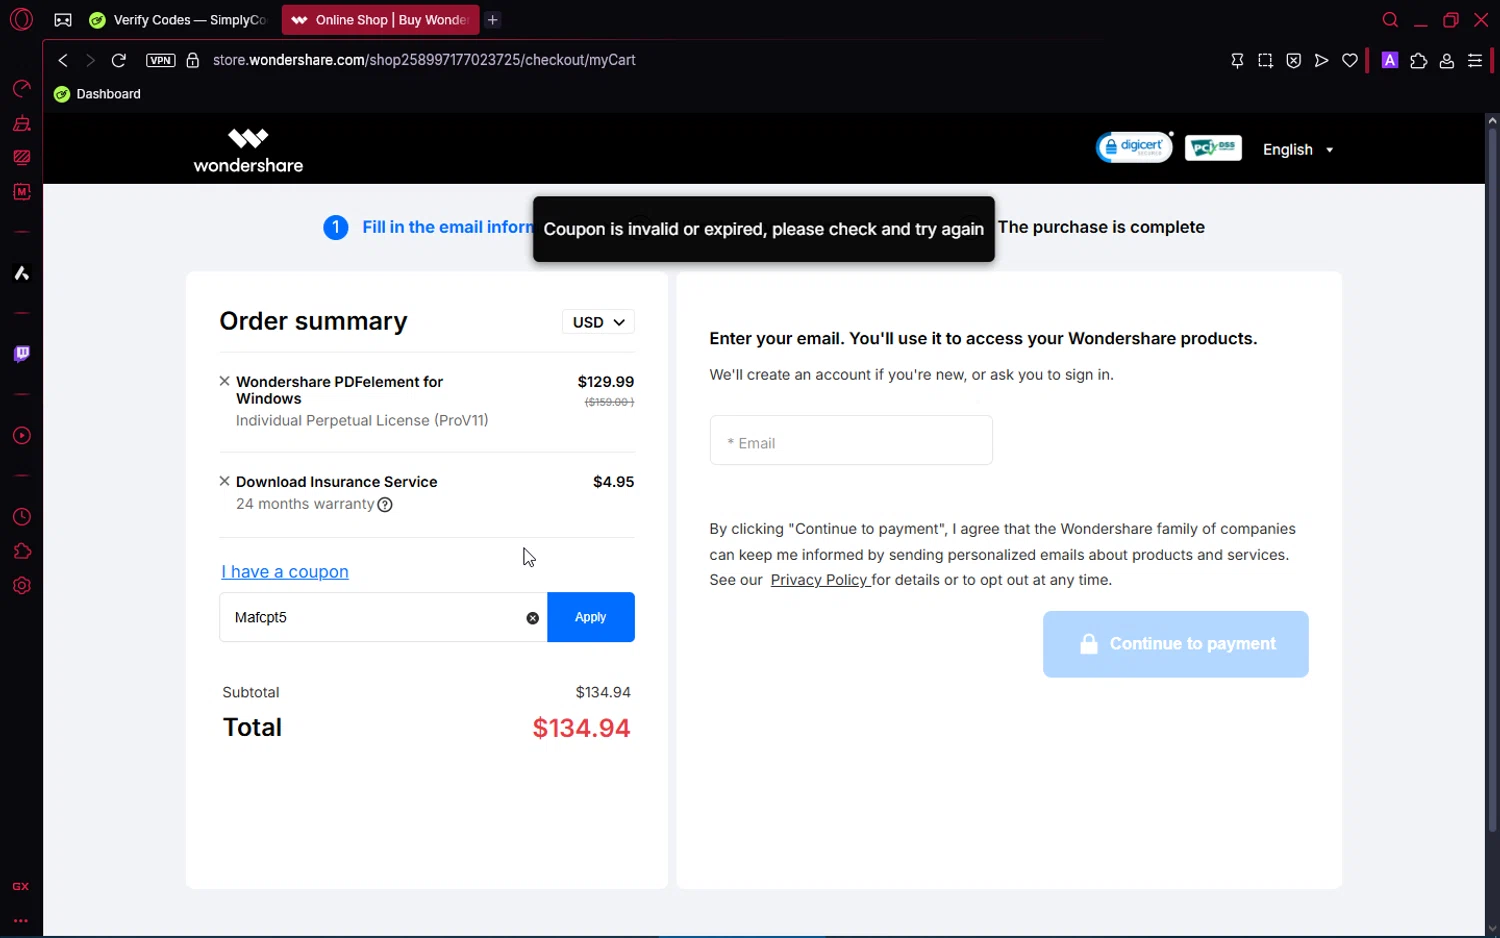
Task: Open the GX Cleaner broom icon in sidebar
Action: [x=21, y=124]
